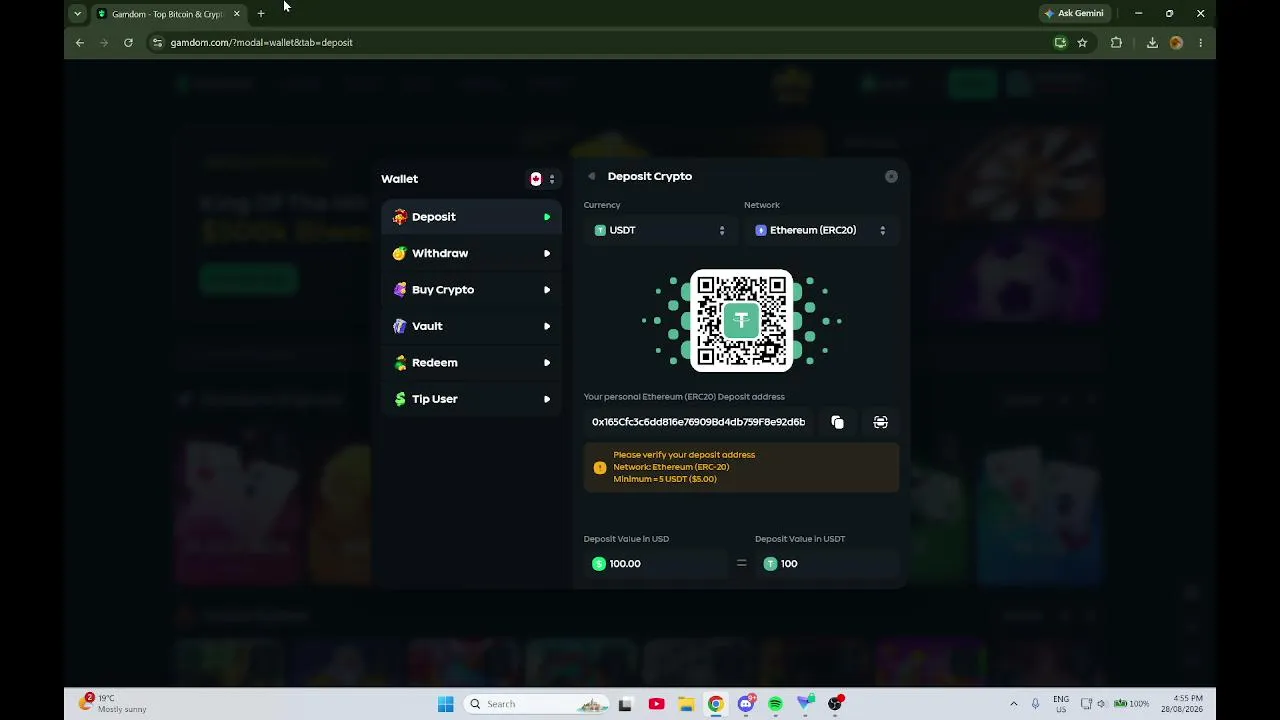Show hidden system tray icons

point(1014,704)
